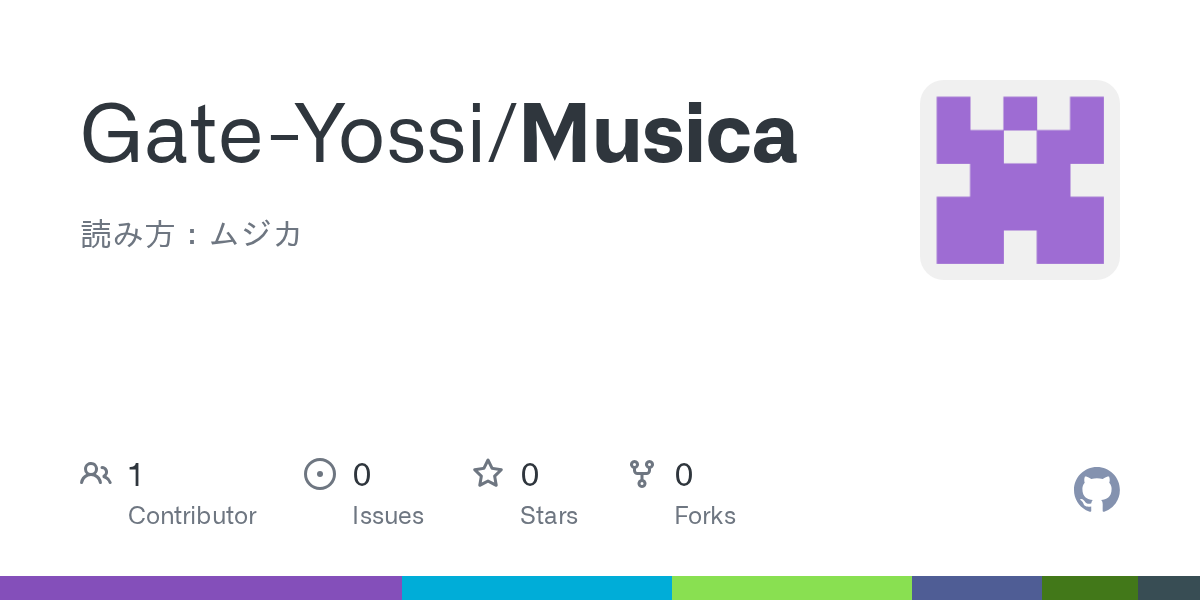Open the Issues label

pyautogui.click(x=388, y=516)
